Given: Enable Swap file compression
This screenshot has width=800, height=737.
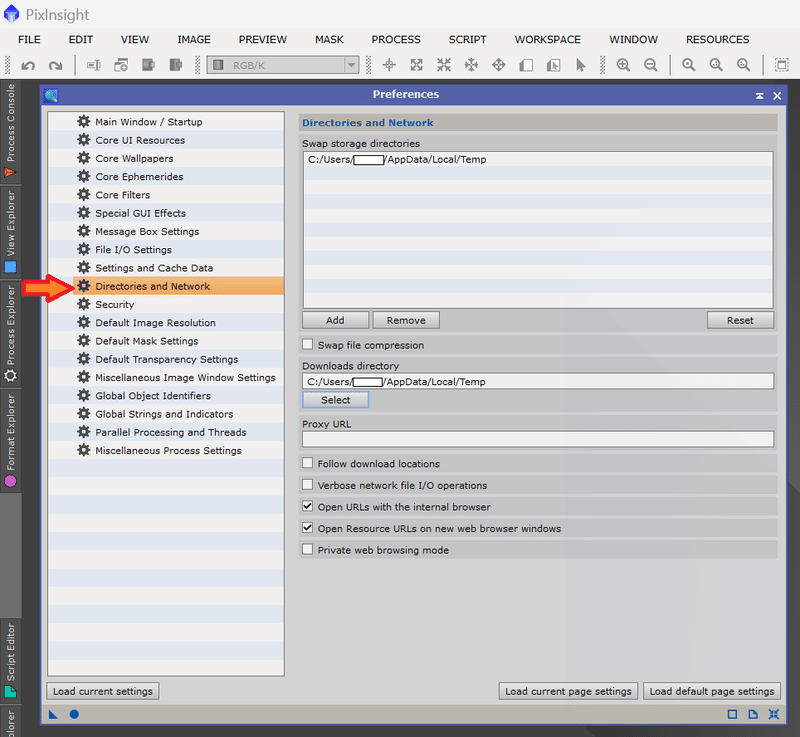Looking at the screenshot, I should pos(307,344).
